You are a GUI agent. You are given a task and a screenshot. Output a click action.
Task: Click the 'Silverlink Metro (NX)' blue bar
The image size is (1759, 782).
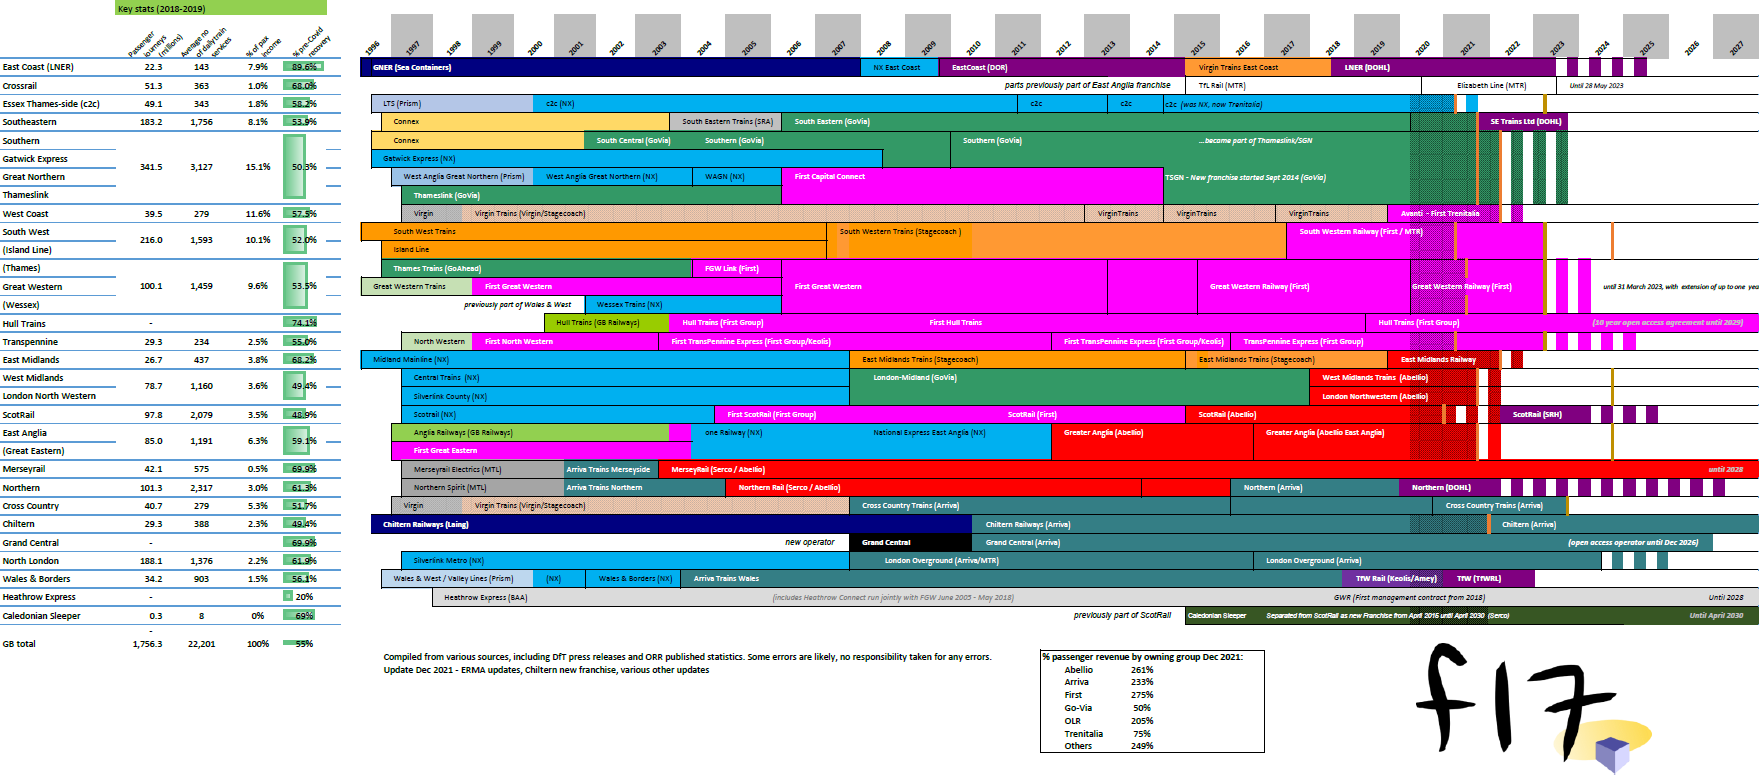pyautogui.click(x=625, y=561)
